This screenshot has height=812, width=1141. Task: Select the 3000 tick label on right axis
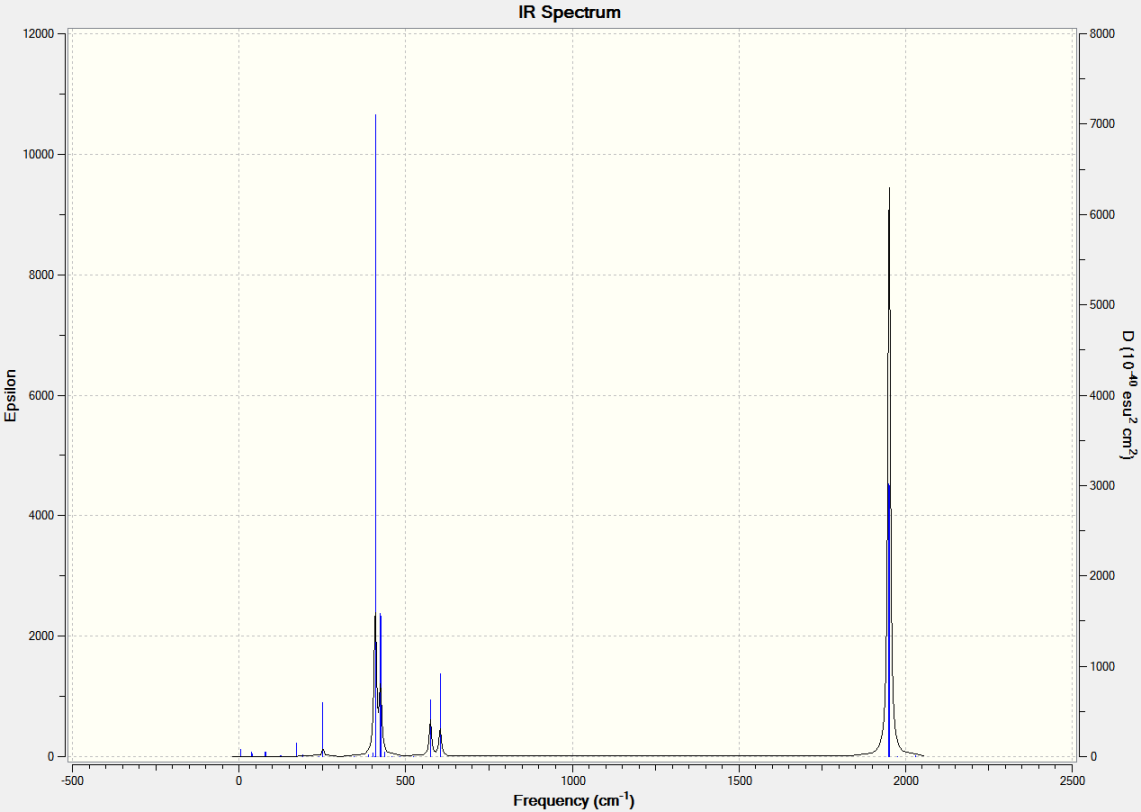tap(1103, 485)
